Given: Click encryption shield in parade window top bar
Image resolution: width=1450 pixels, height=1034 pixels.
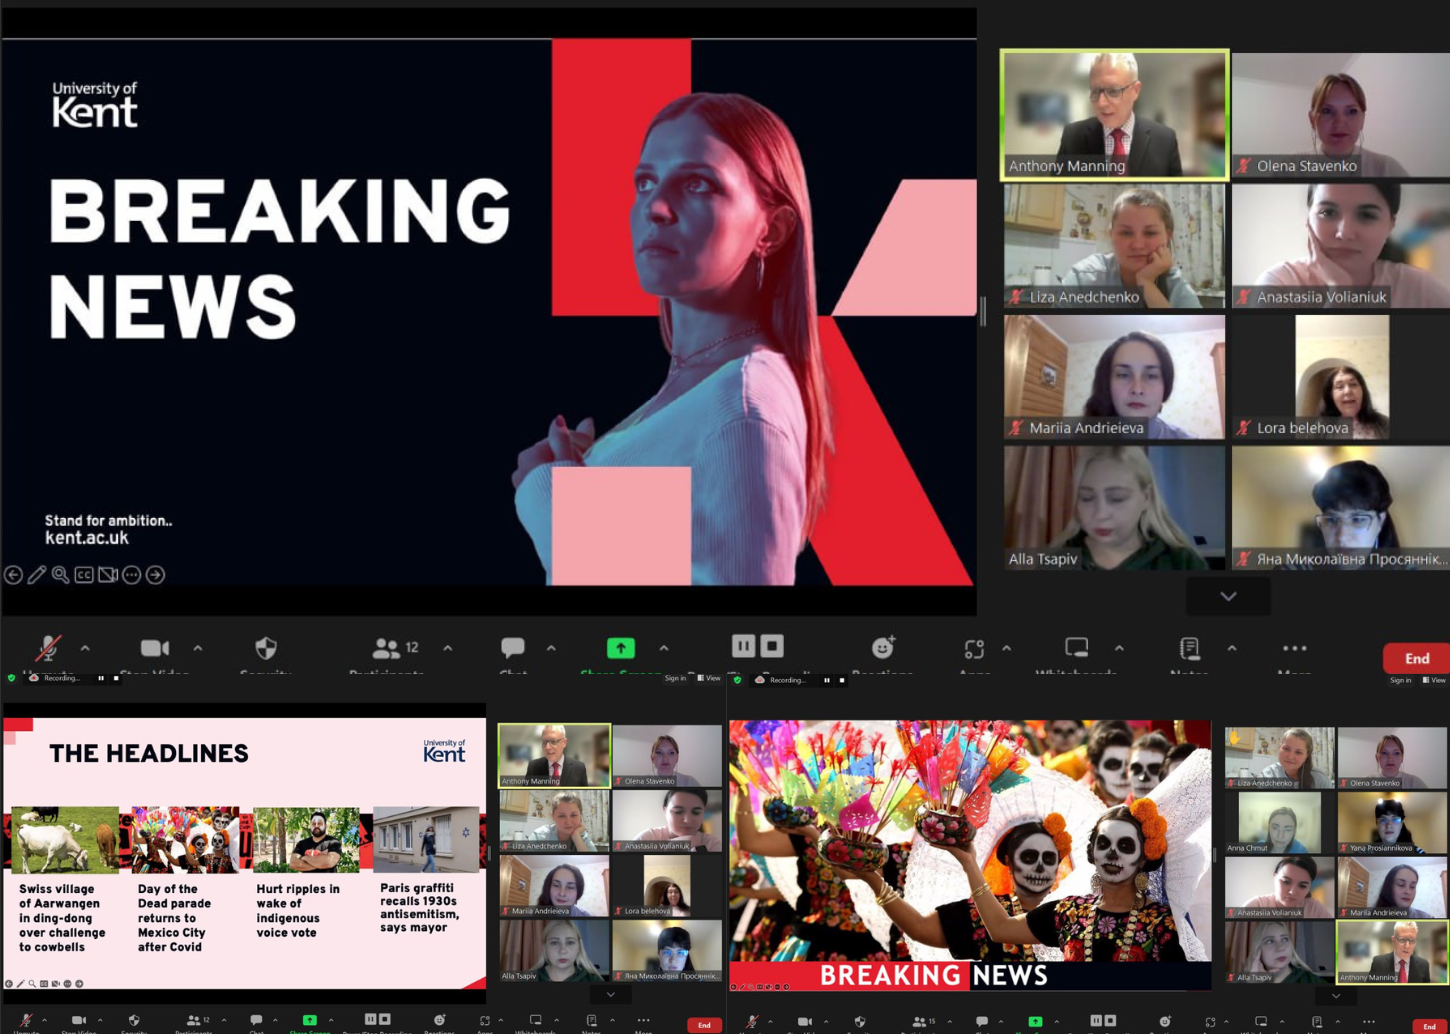Looking at the screenshot, I should pyautogui.click(x=738, y=680).
